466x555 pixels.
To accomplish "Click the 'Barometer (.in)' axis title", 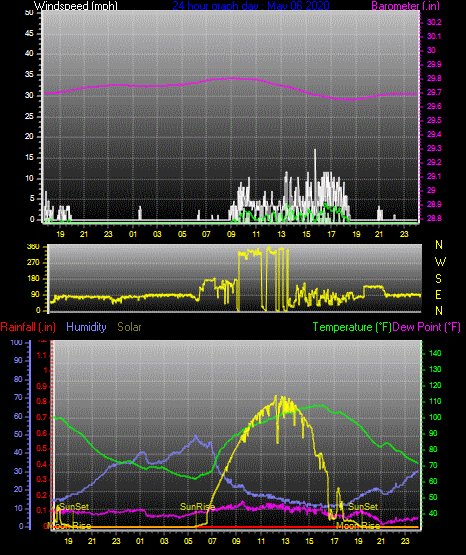I will [x=405, y=5].
